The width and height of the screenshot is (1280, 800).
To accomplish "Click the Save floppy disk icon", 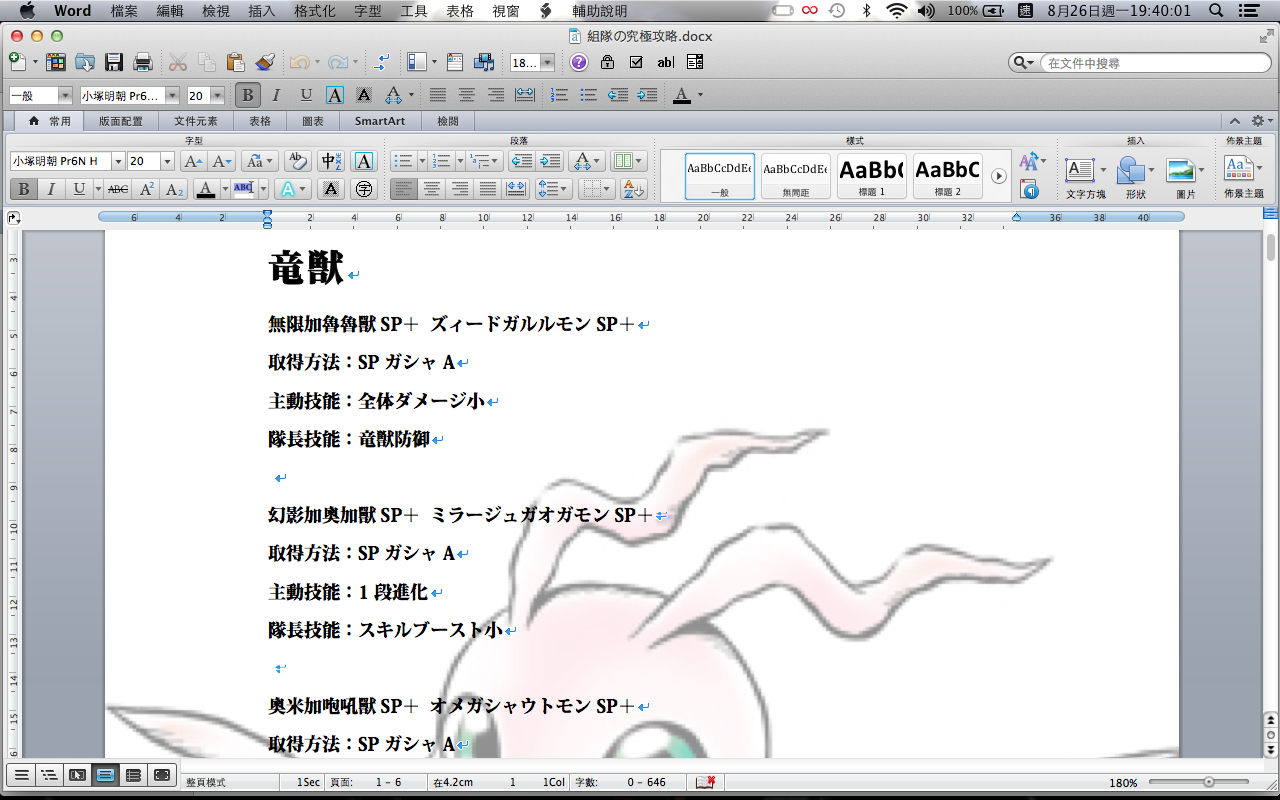I will 114,62.
